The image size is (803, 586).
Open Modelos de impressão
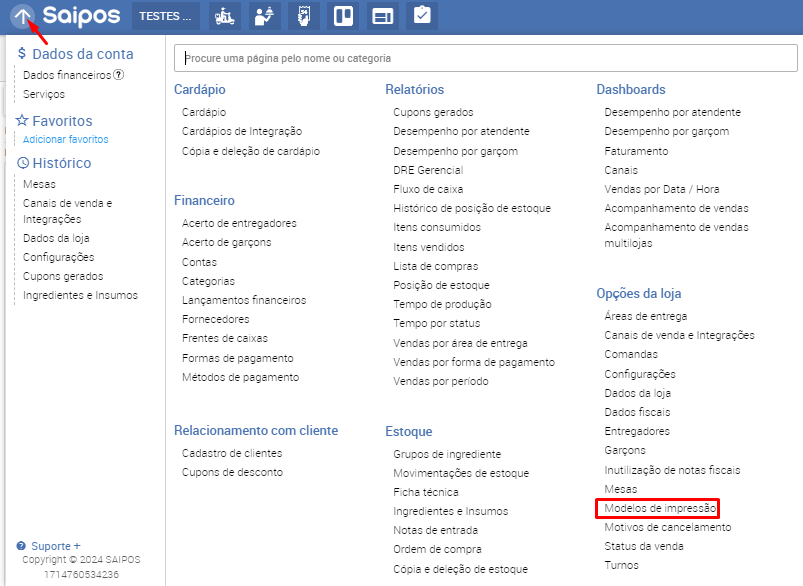[x=660, y=508]
